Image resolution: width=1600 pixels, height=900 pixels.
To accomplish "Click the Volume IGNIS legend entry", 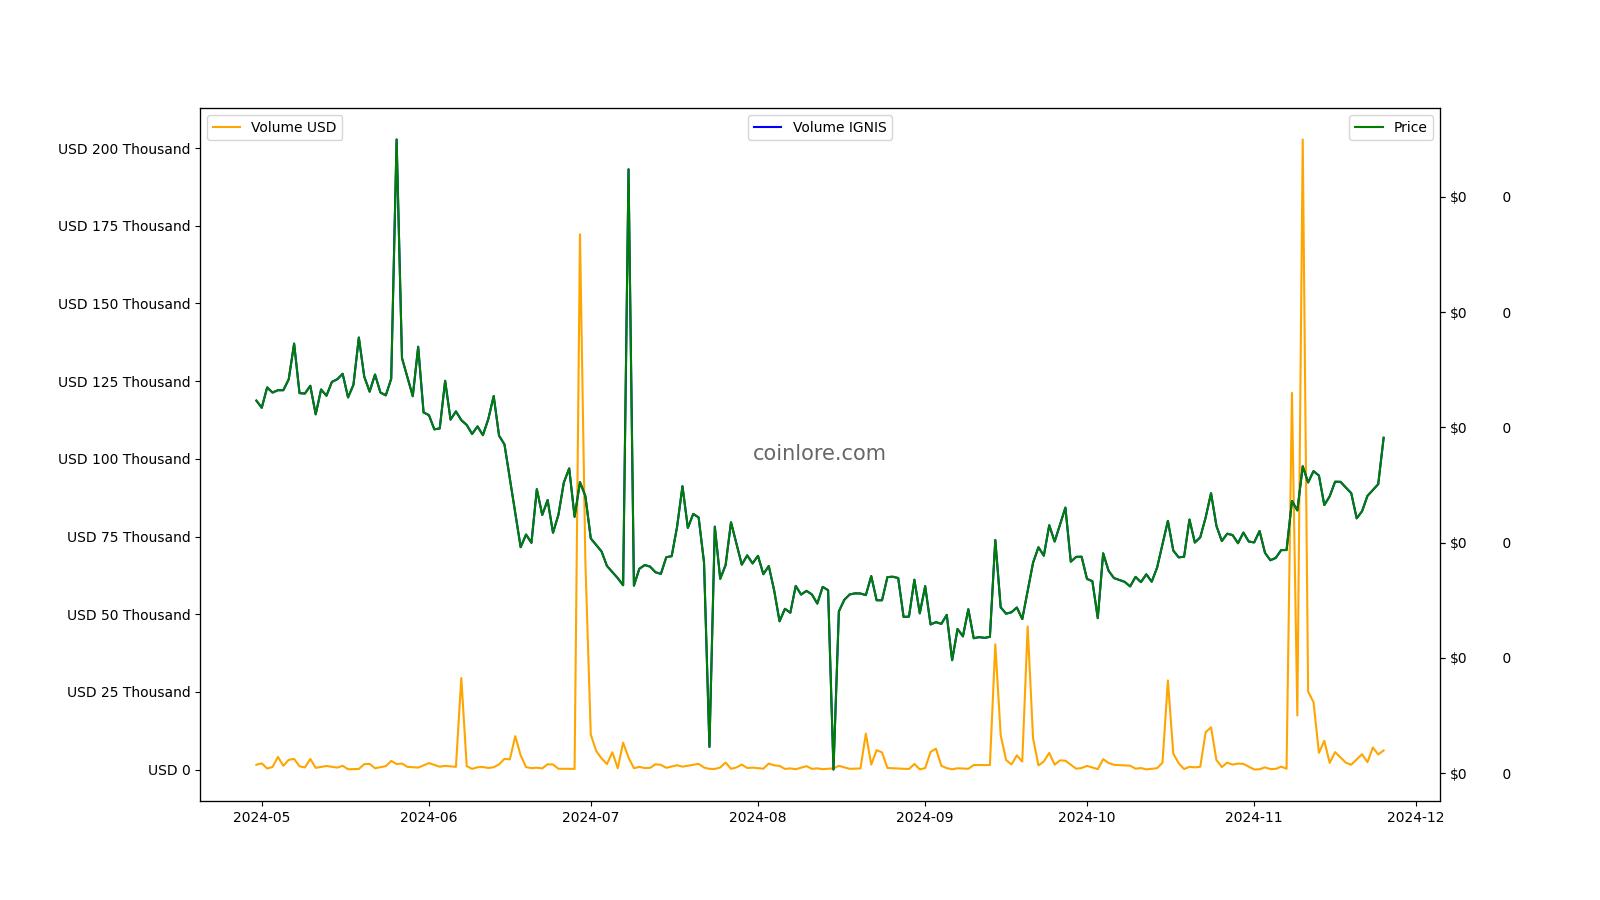I will [x=820, y=127].
